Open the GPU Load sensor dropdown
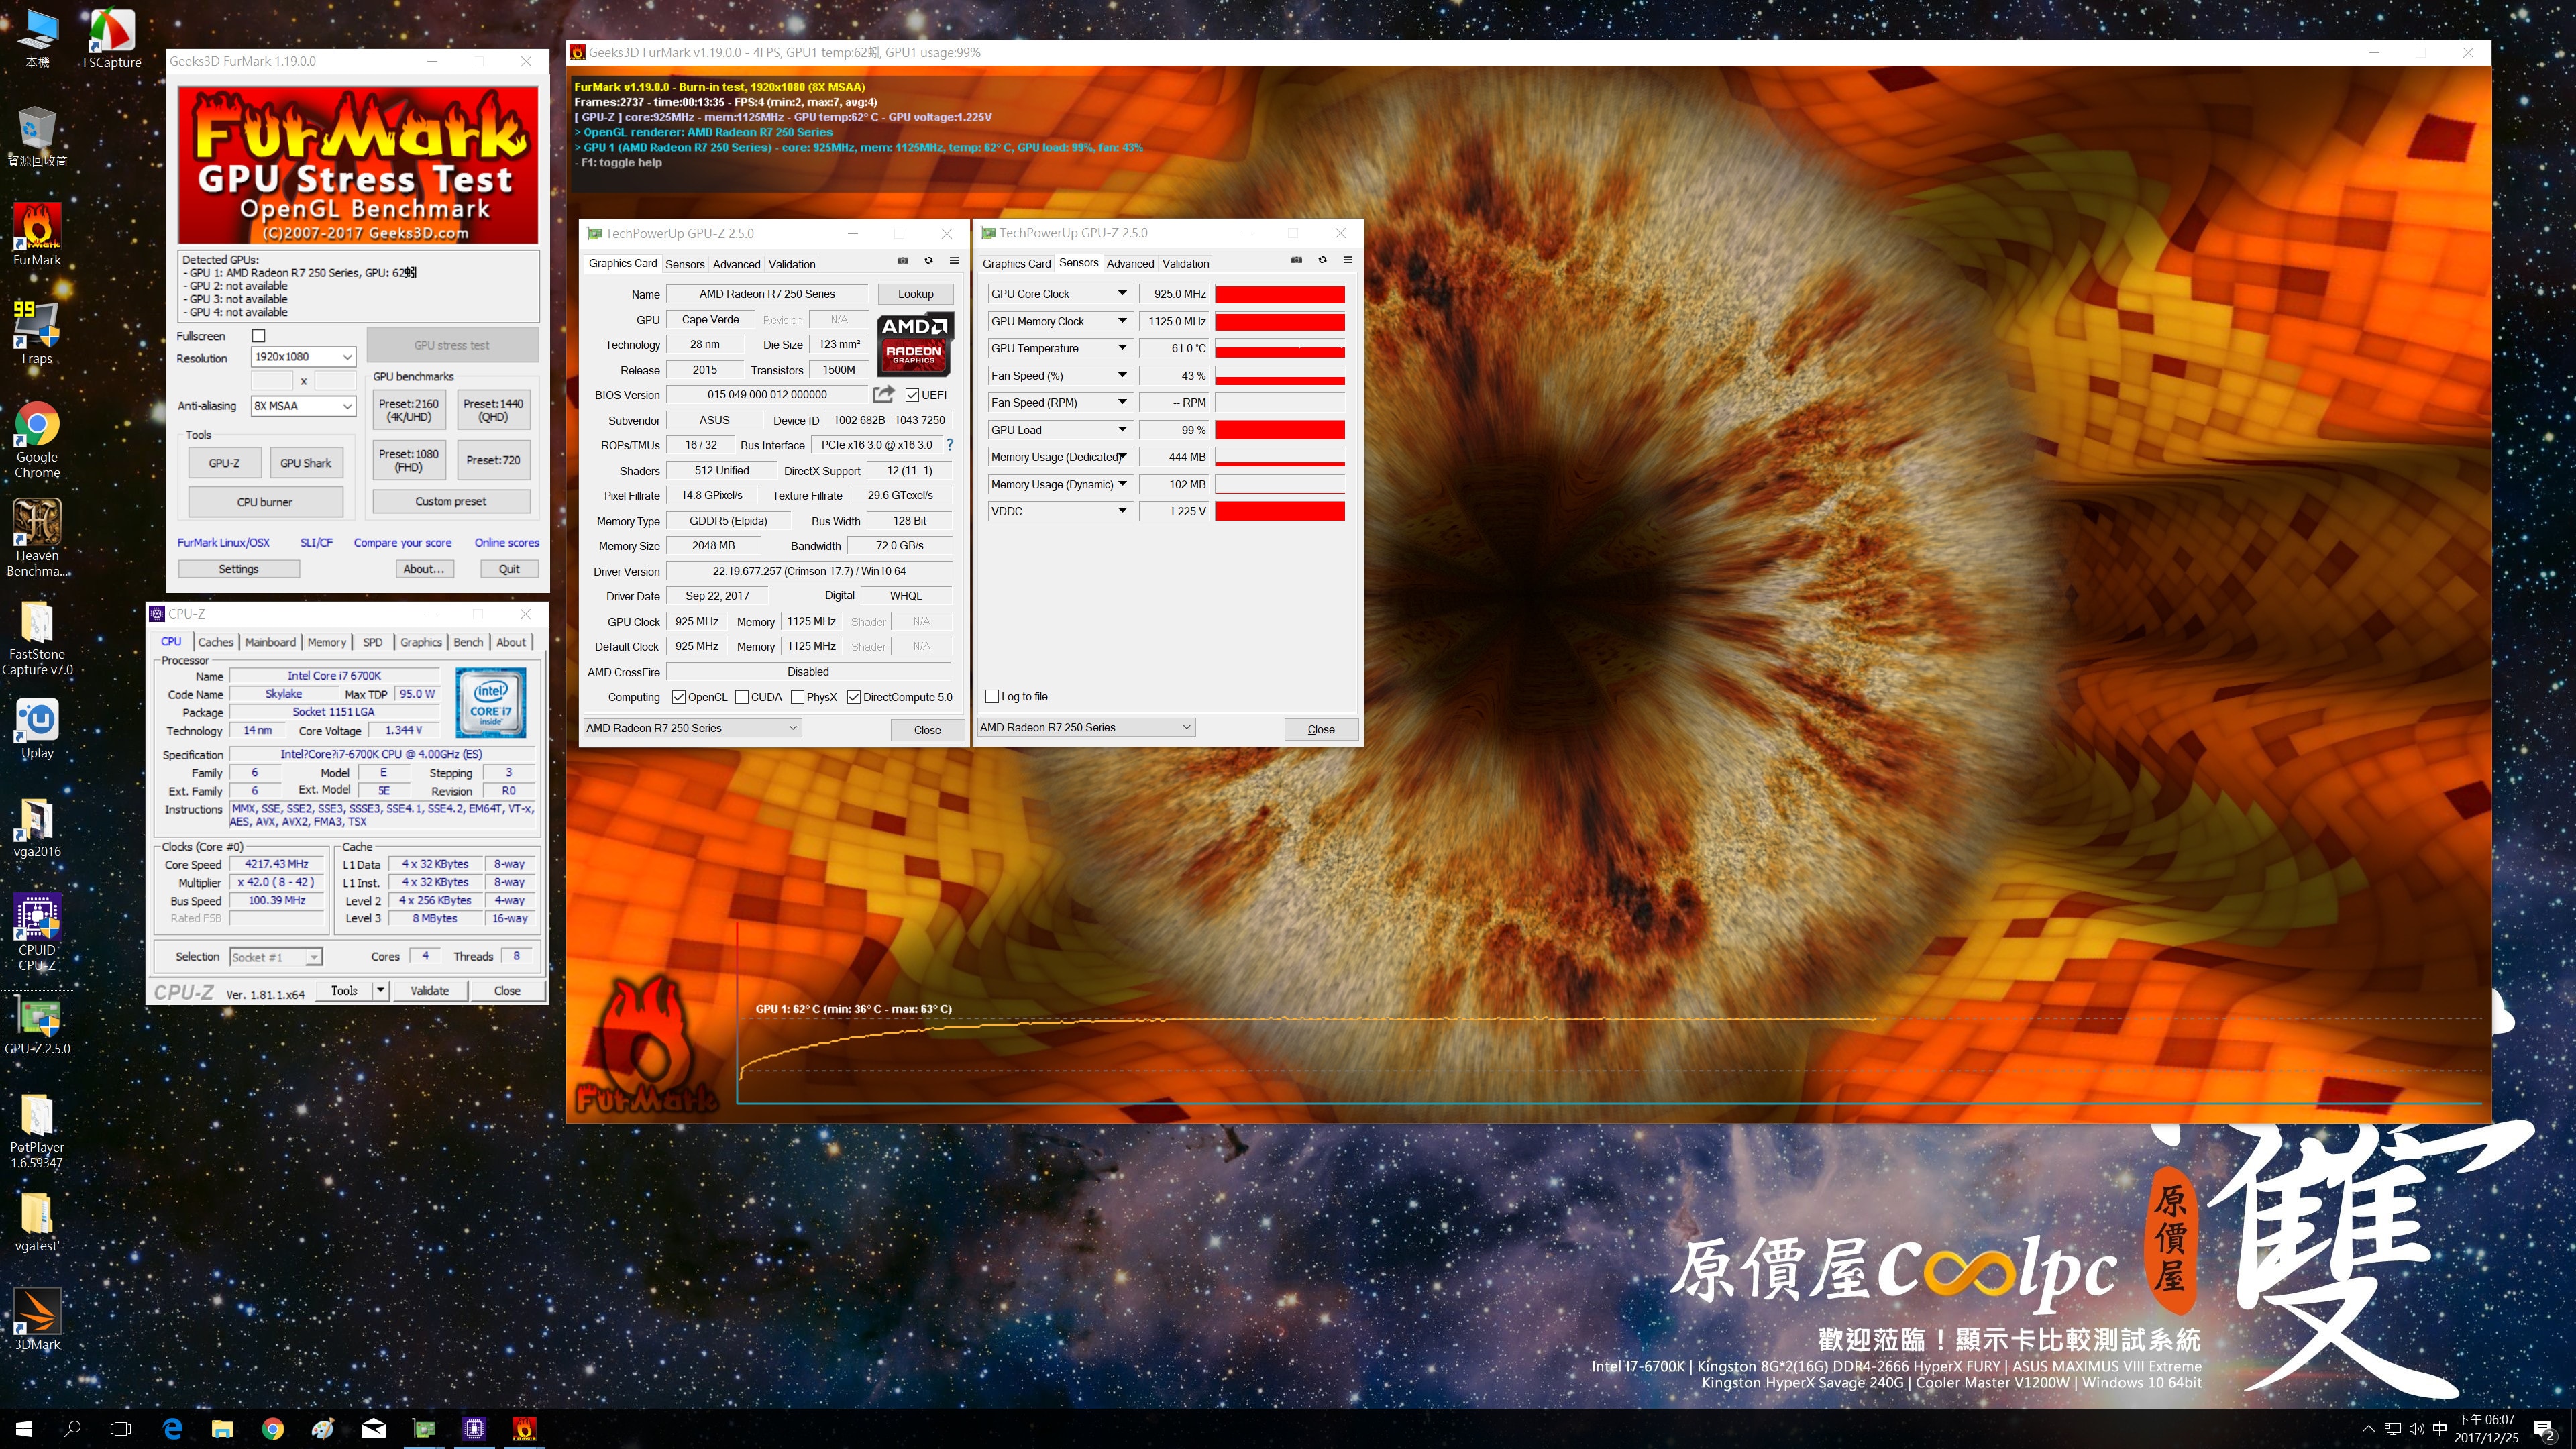This screenshot has height=1449, width=2576. 1122,430
